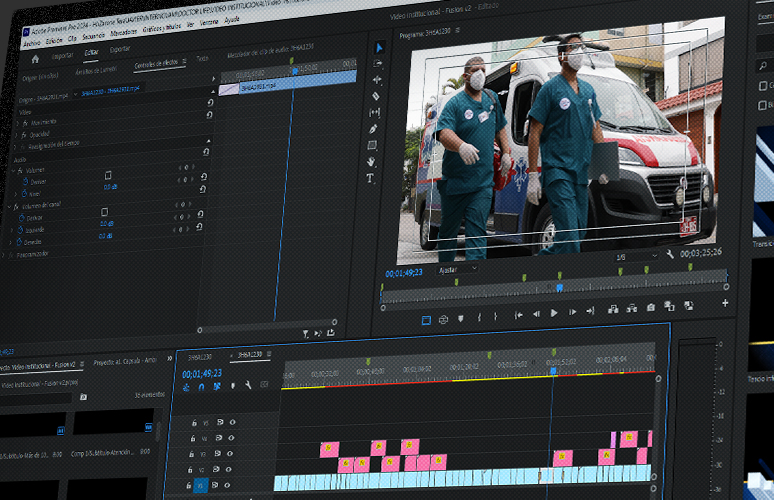Screen dimensions: 774x500
Task: Click Mark In button in Program monitor
Action: [x=479, y=317]
